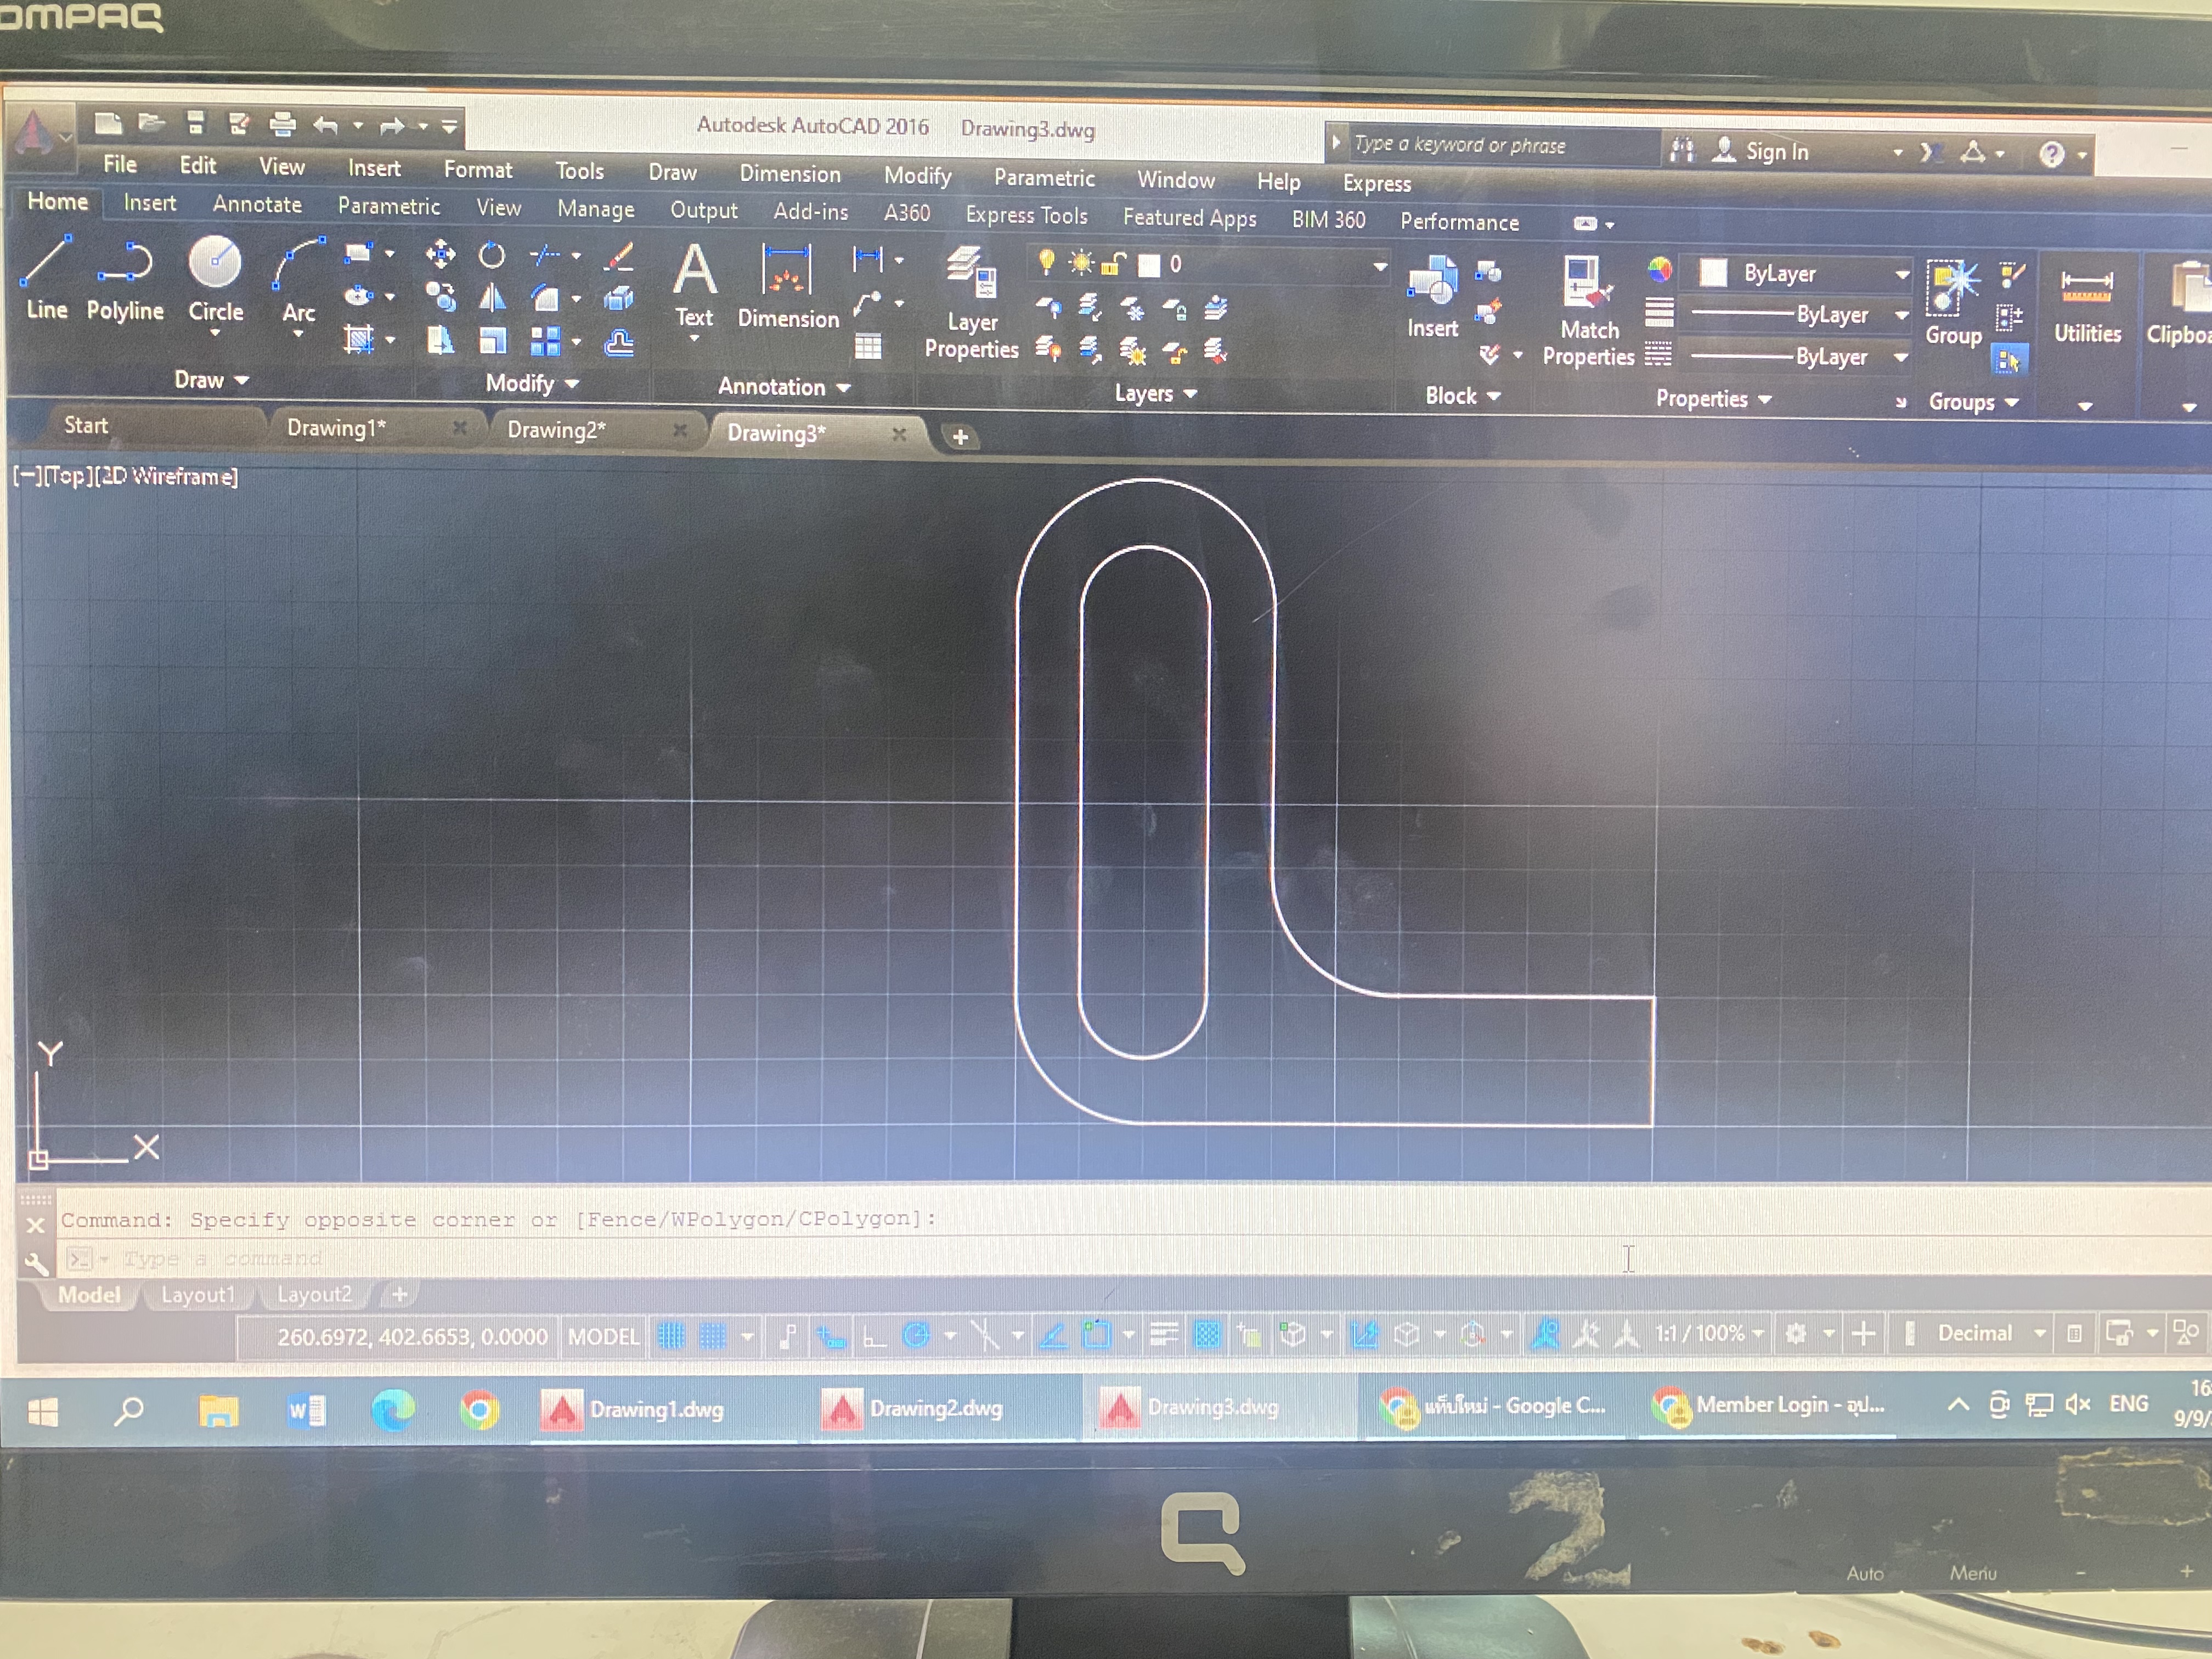
Task: Expand the Block panel
Action: pos(1462,396)
